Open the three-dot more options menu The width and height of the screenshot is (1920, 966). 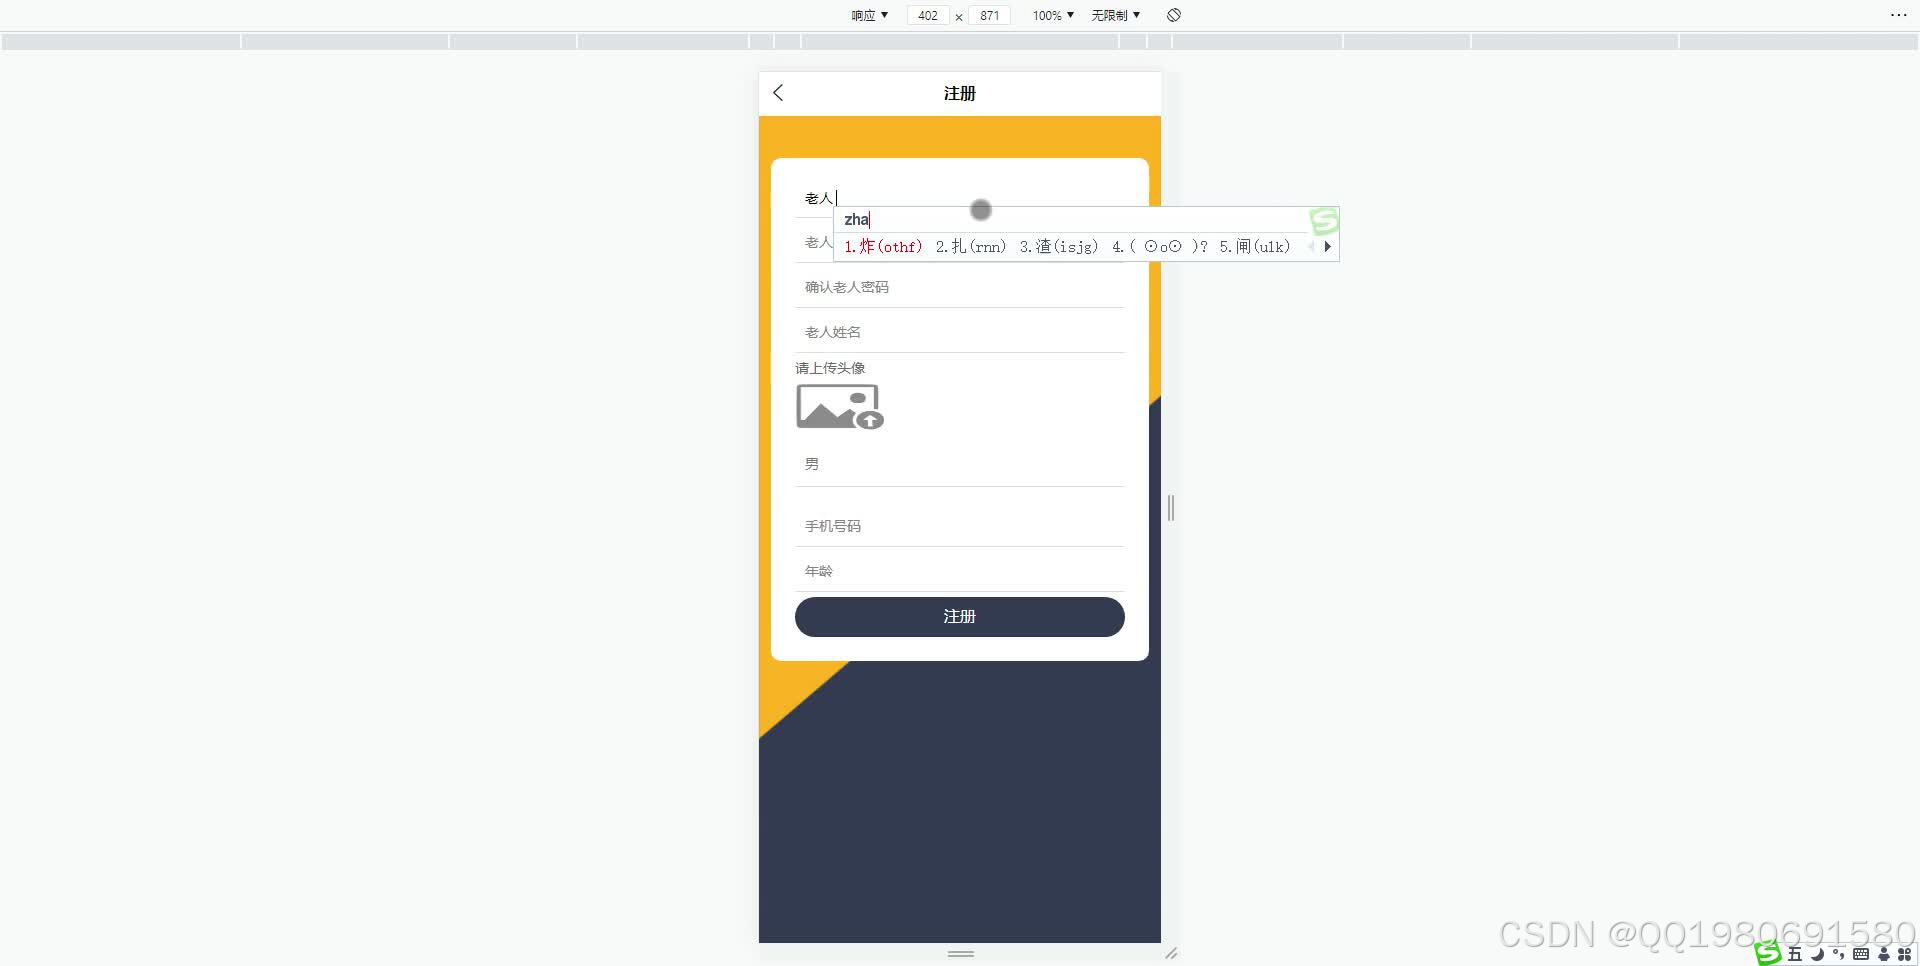tap(1899, 15)
